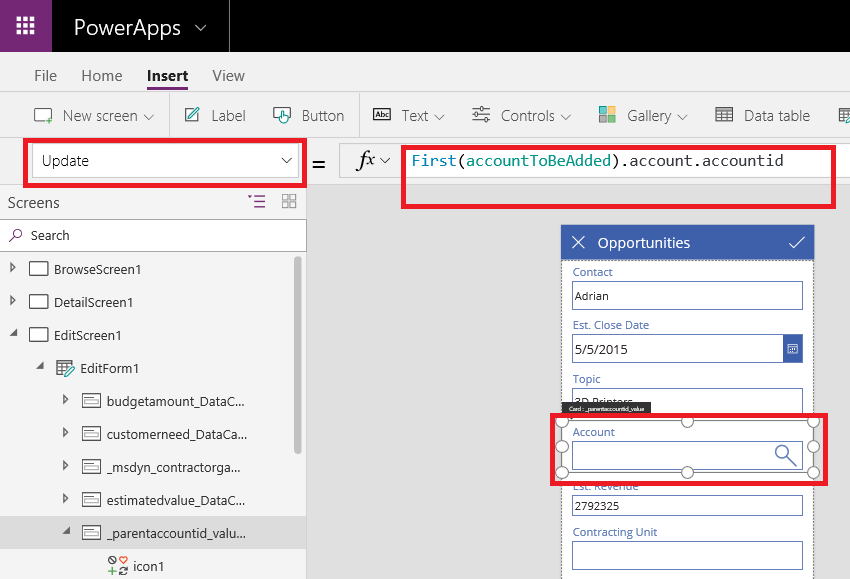
Task: Switch to the View ribbon tab
Action: (x=228, y=75)
